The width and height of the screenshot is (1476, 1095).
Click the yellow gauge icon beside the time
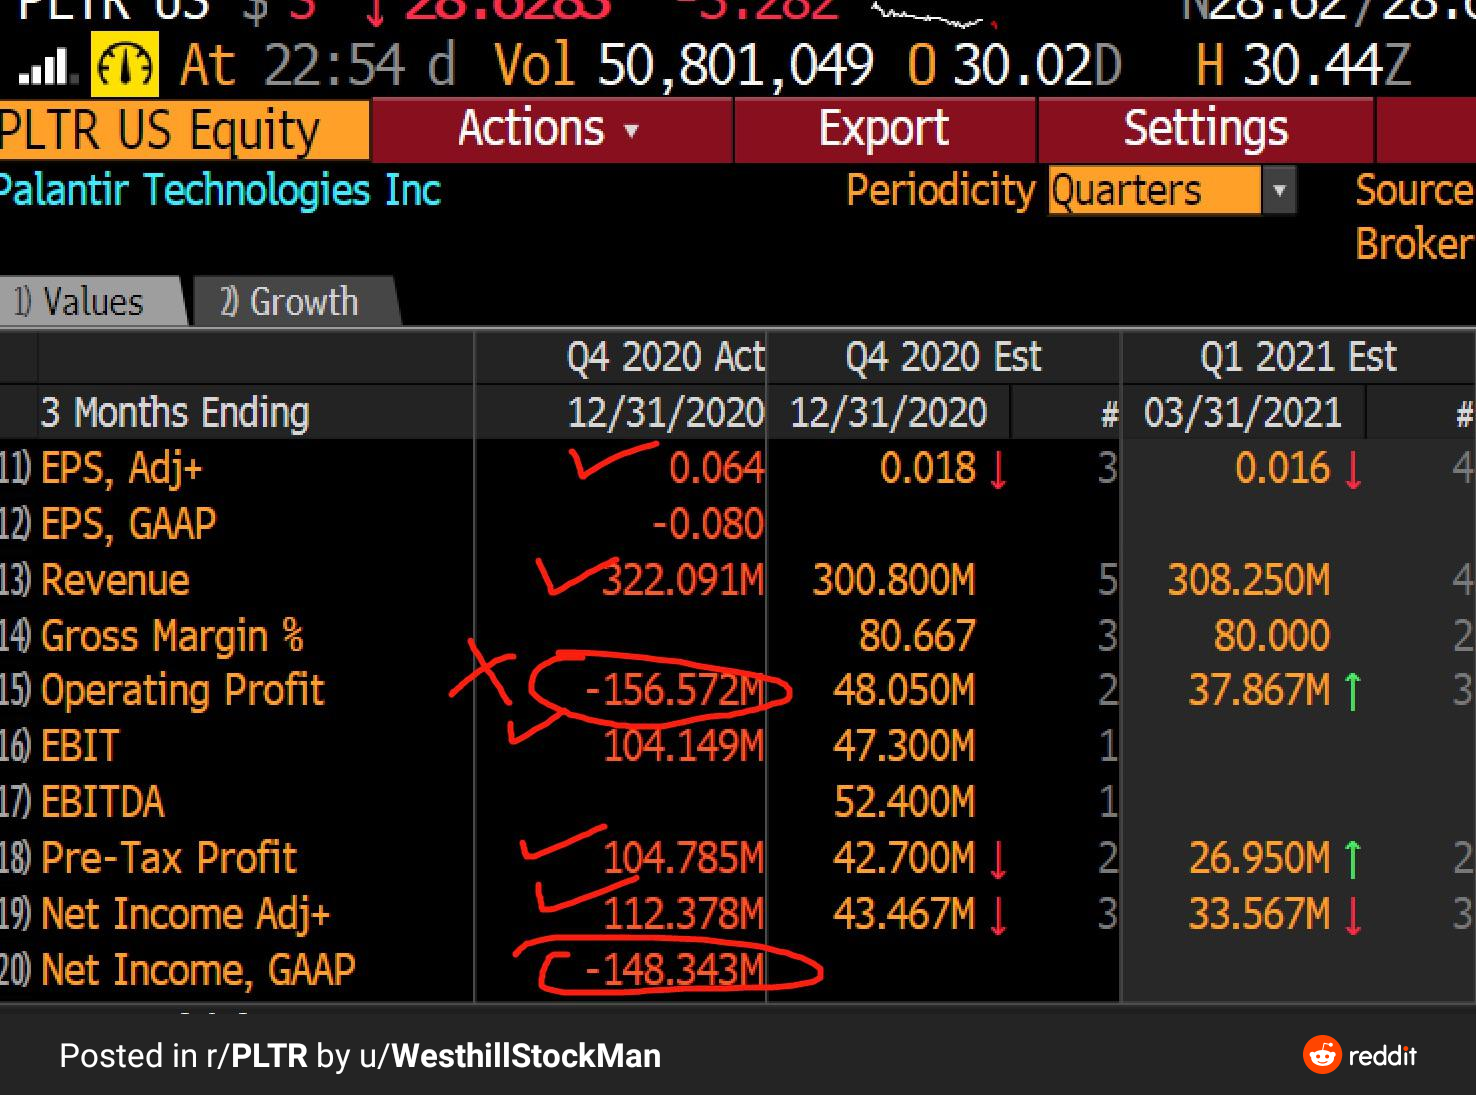[125, 64]
